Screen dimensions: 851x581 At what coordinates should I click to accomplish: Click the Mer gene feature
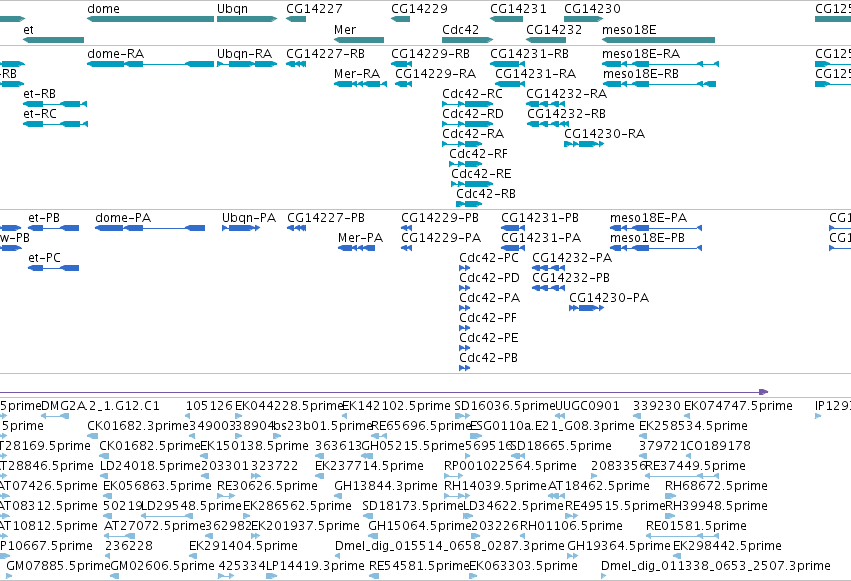coord(359,40)
